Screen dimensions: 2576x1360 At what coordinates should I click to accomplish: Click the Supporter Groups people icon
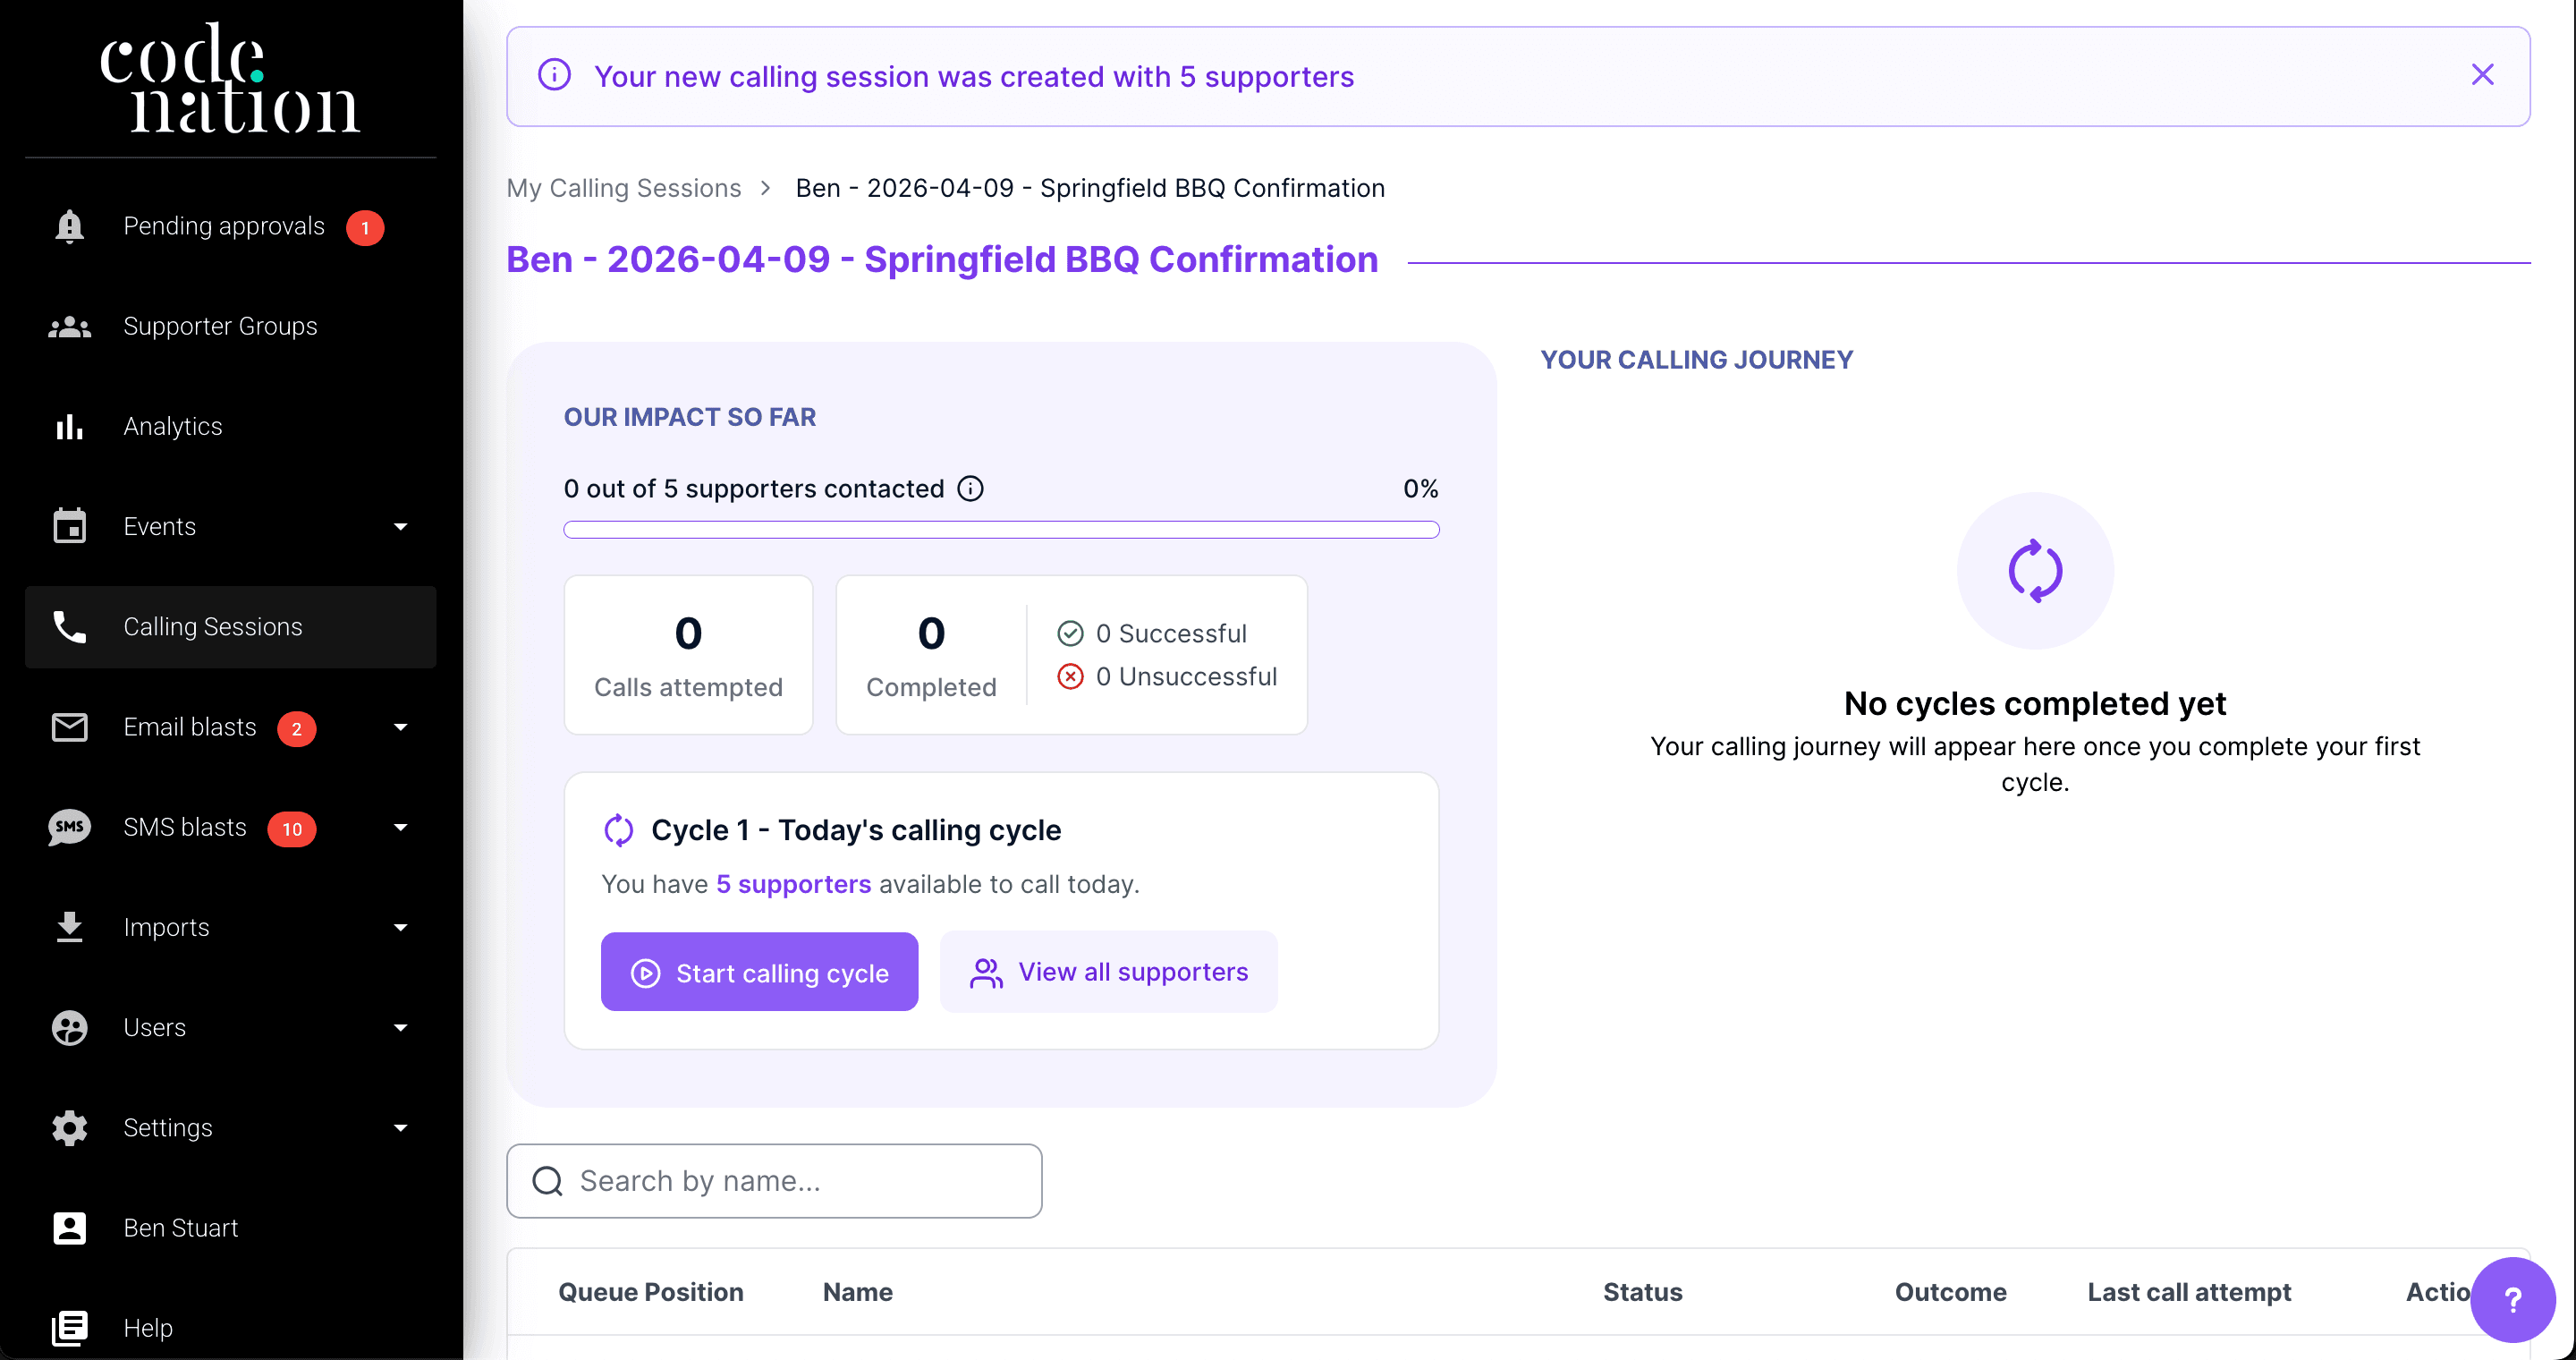click(x=69, y=327)
